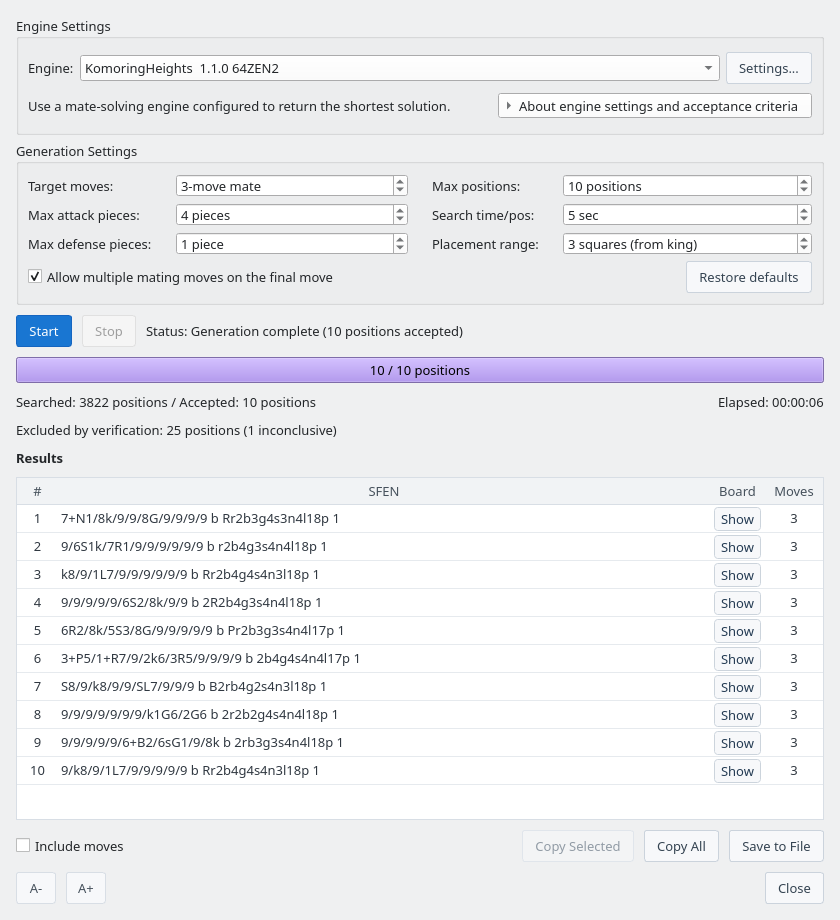Select SFEN text starting with 3+P5/1+R7
Image resolution: width=840 pixels, height=920 pixels.
(211, 659)
